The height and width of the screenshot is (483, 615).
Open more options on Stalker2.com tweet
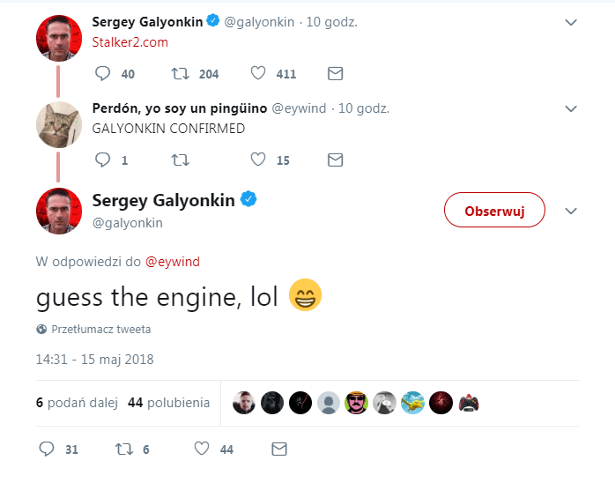coord(571,21)
